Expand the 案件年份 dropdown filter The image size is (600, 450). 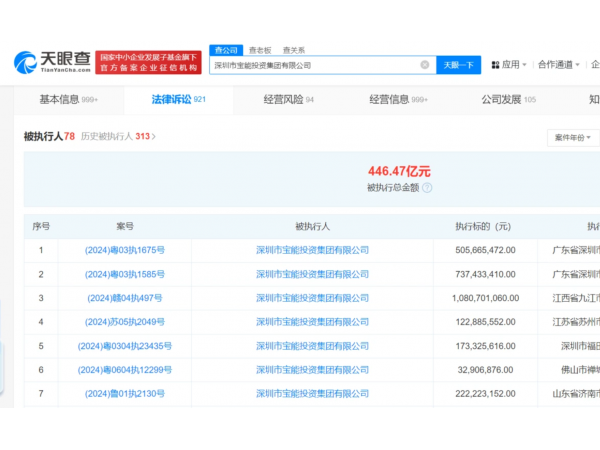pyautogui.click(x=573, y=137)
